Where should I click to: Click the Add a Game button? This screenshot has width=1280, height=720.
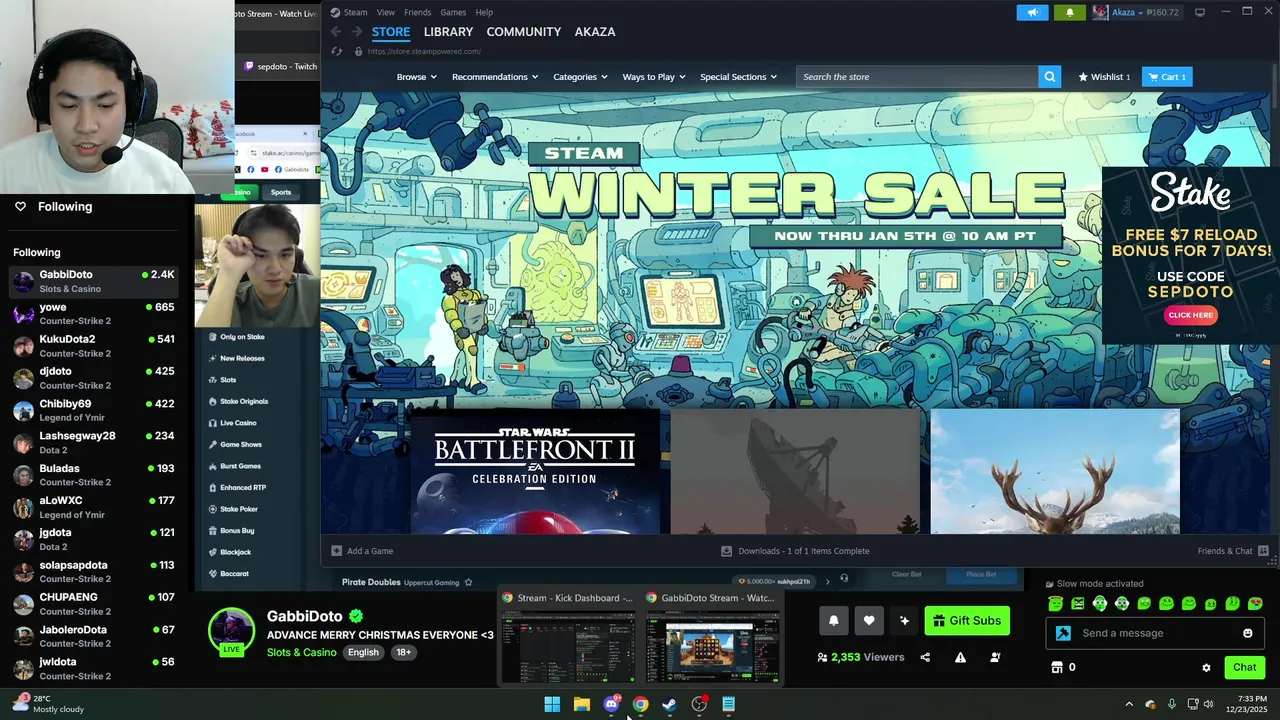click(362, 551)
